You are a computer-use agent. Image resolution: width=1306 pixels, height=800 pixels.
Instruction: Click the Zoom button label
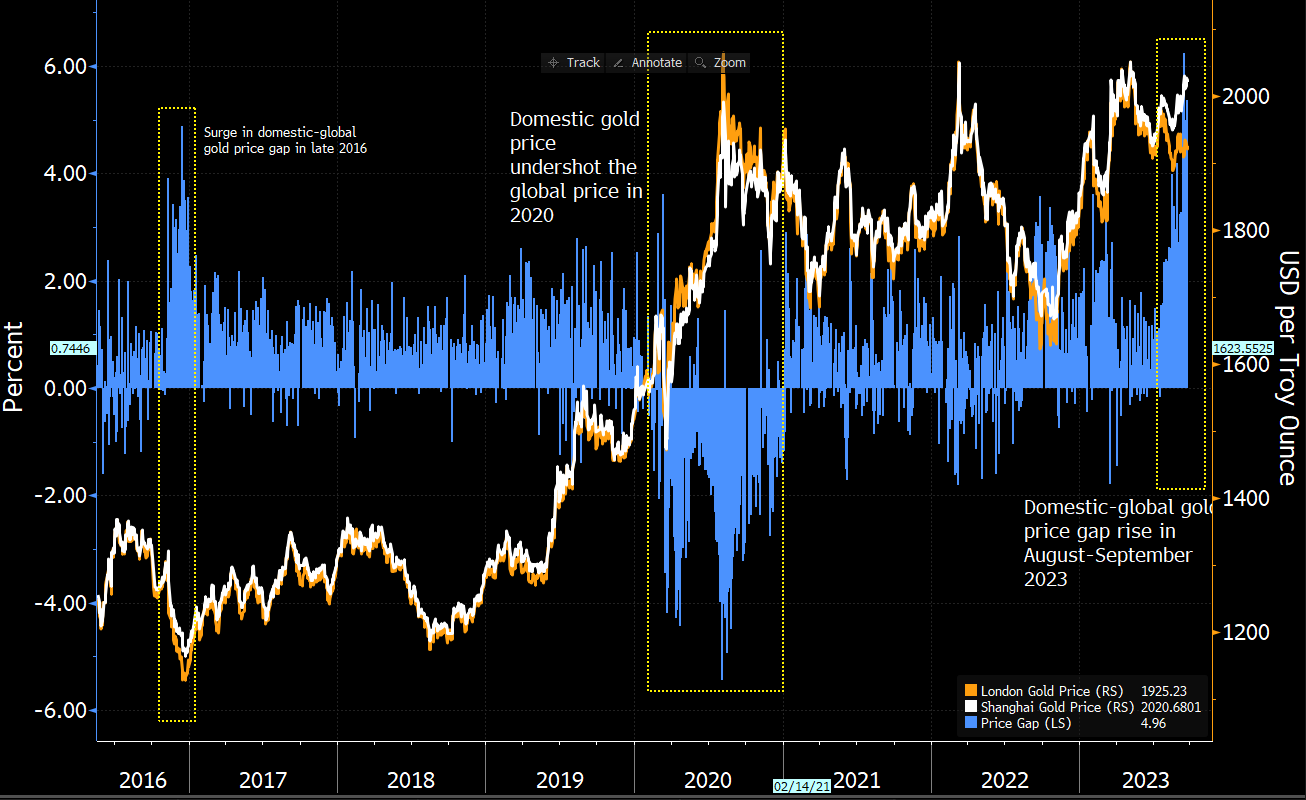(x=730, y=62)
